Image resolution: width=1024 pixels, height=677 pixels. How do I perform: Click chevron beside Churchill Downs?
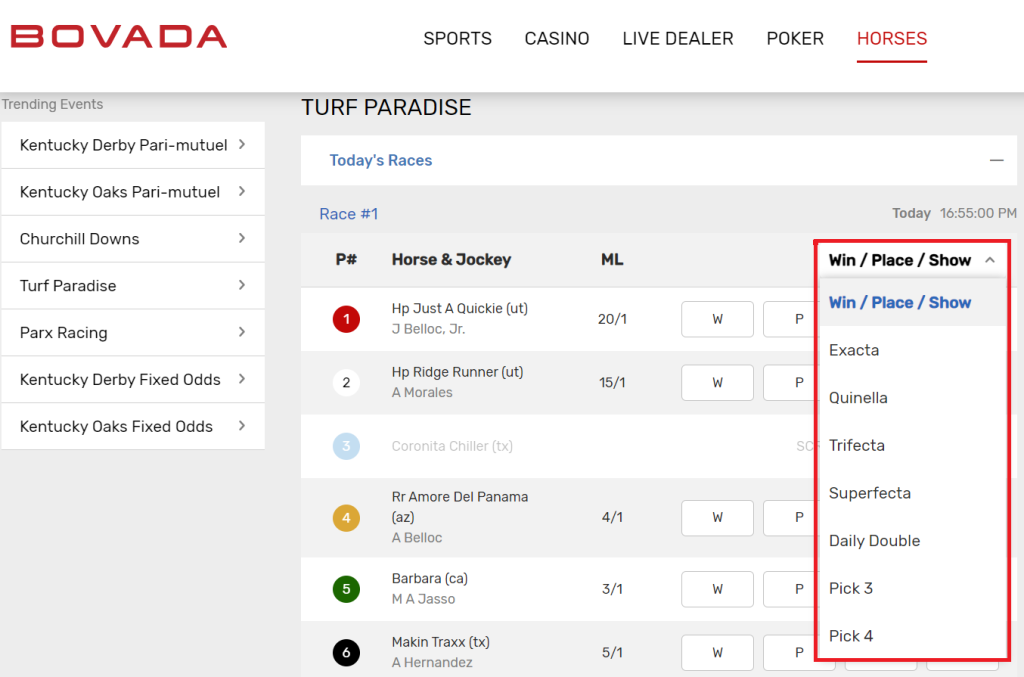[x=242, y=238]
